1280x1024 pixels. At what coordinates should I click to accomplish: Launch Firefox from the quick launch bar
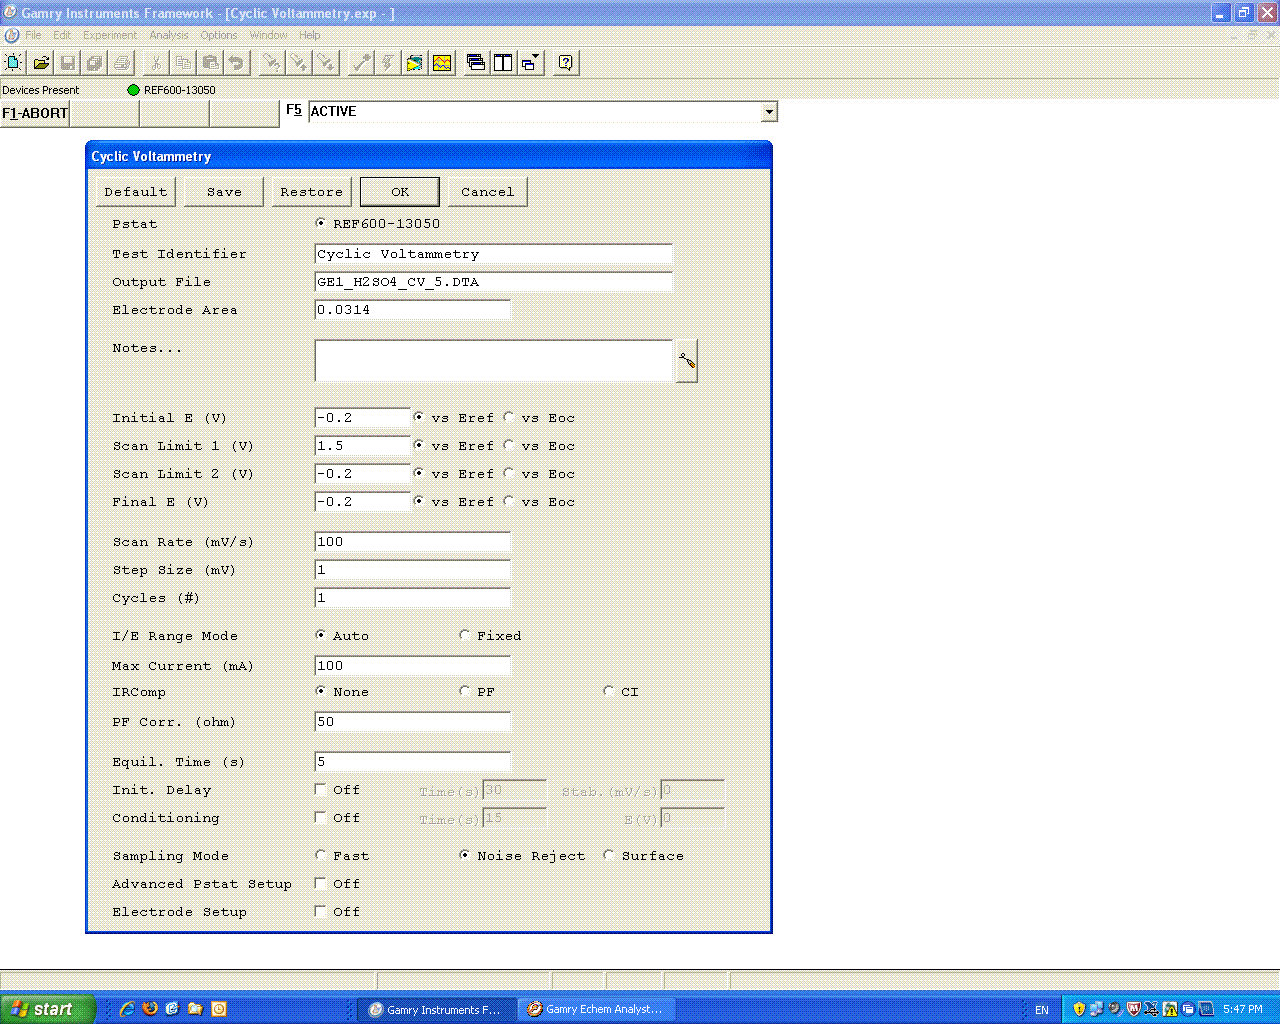coord(150,1009)
